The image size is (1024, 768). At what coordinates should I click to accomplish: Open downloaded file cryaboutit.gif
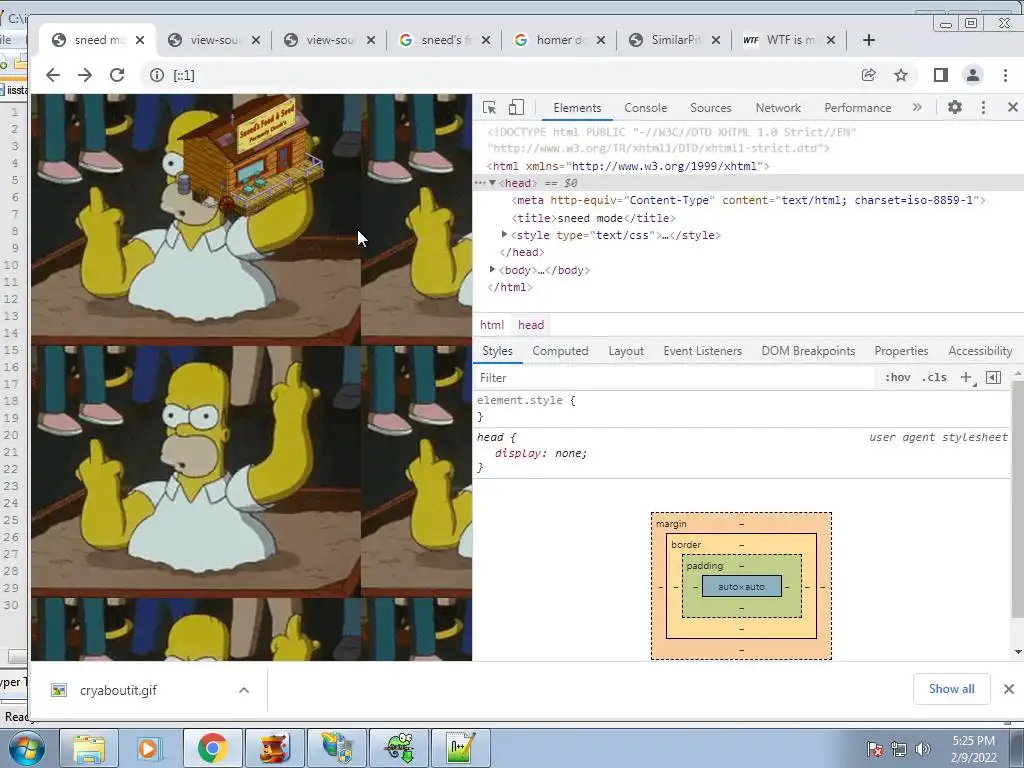pyautogui.click(x=118, y=690)
